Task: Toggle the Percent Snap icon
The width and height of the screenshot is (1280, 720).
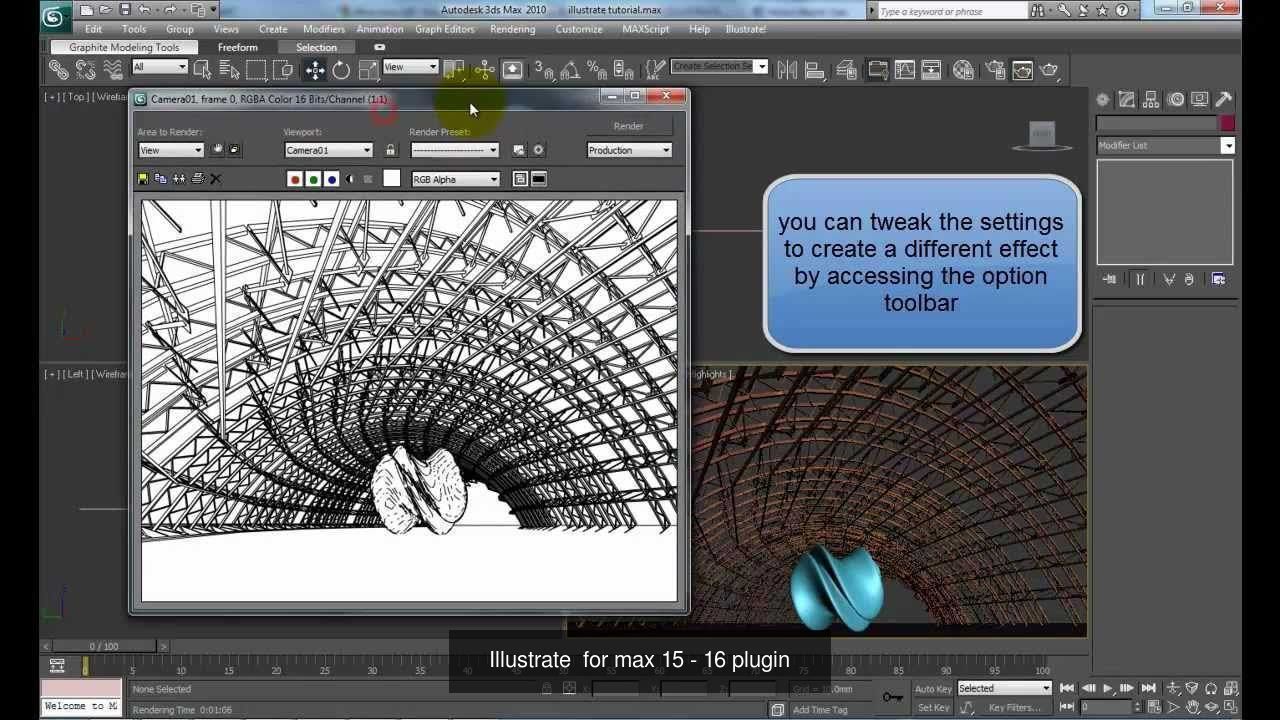Action: 597,69
